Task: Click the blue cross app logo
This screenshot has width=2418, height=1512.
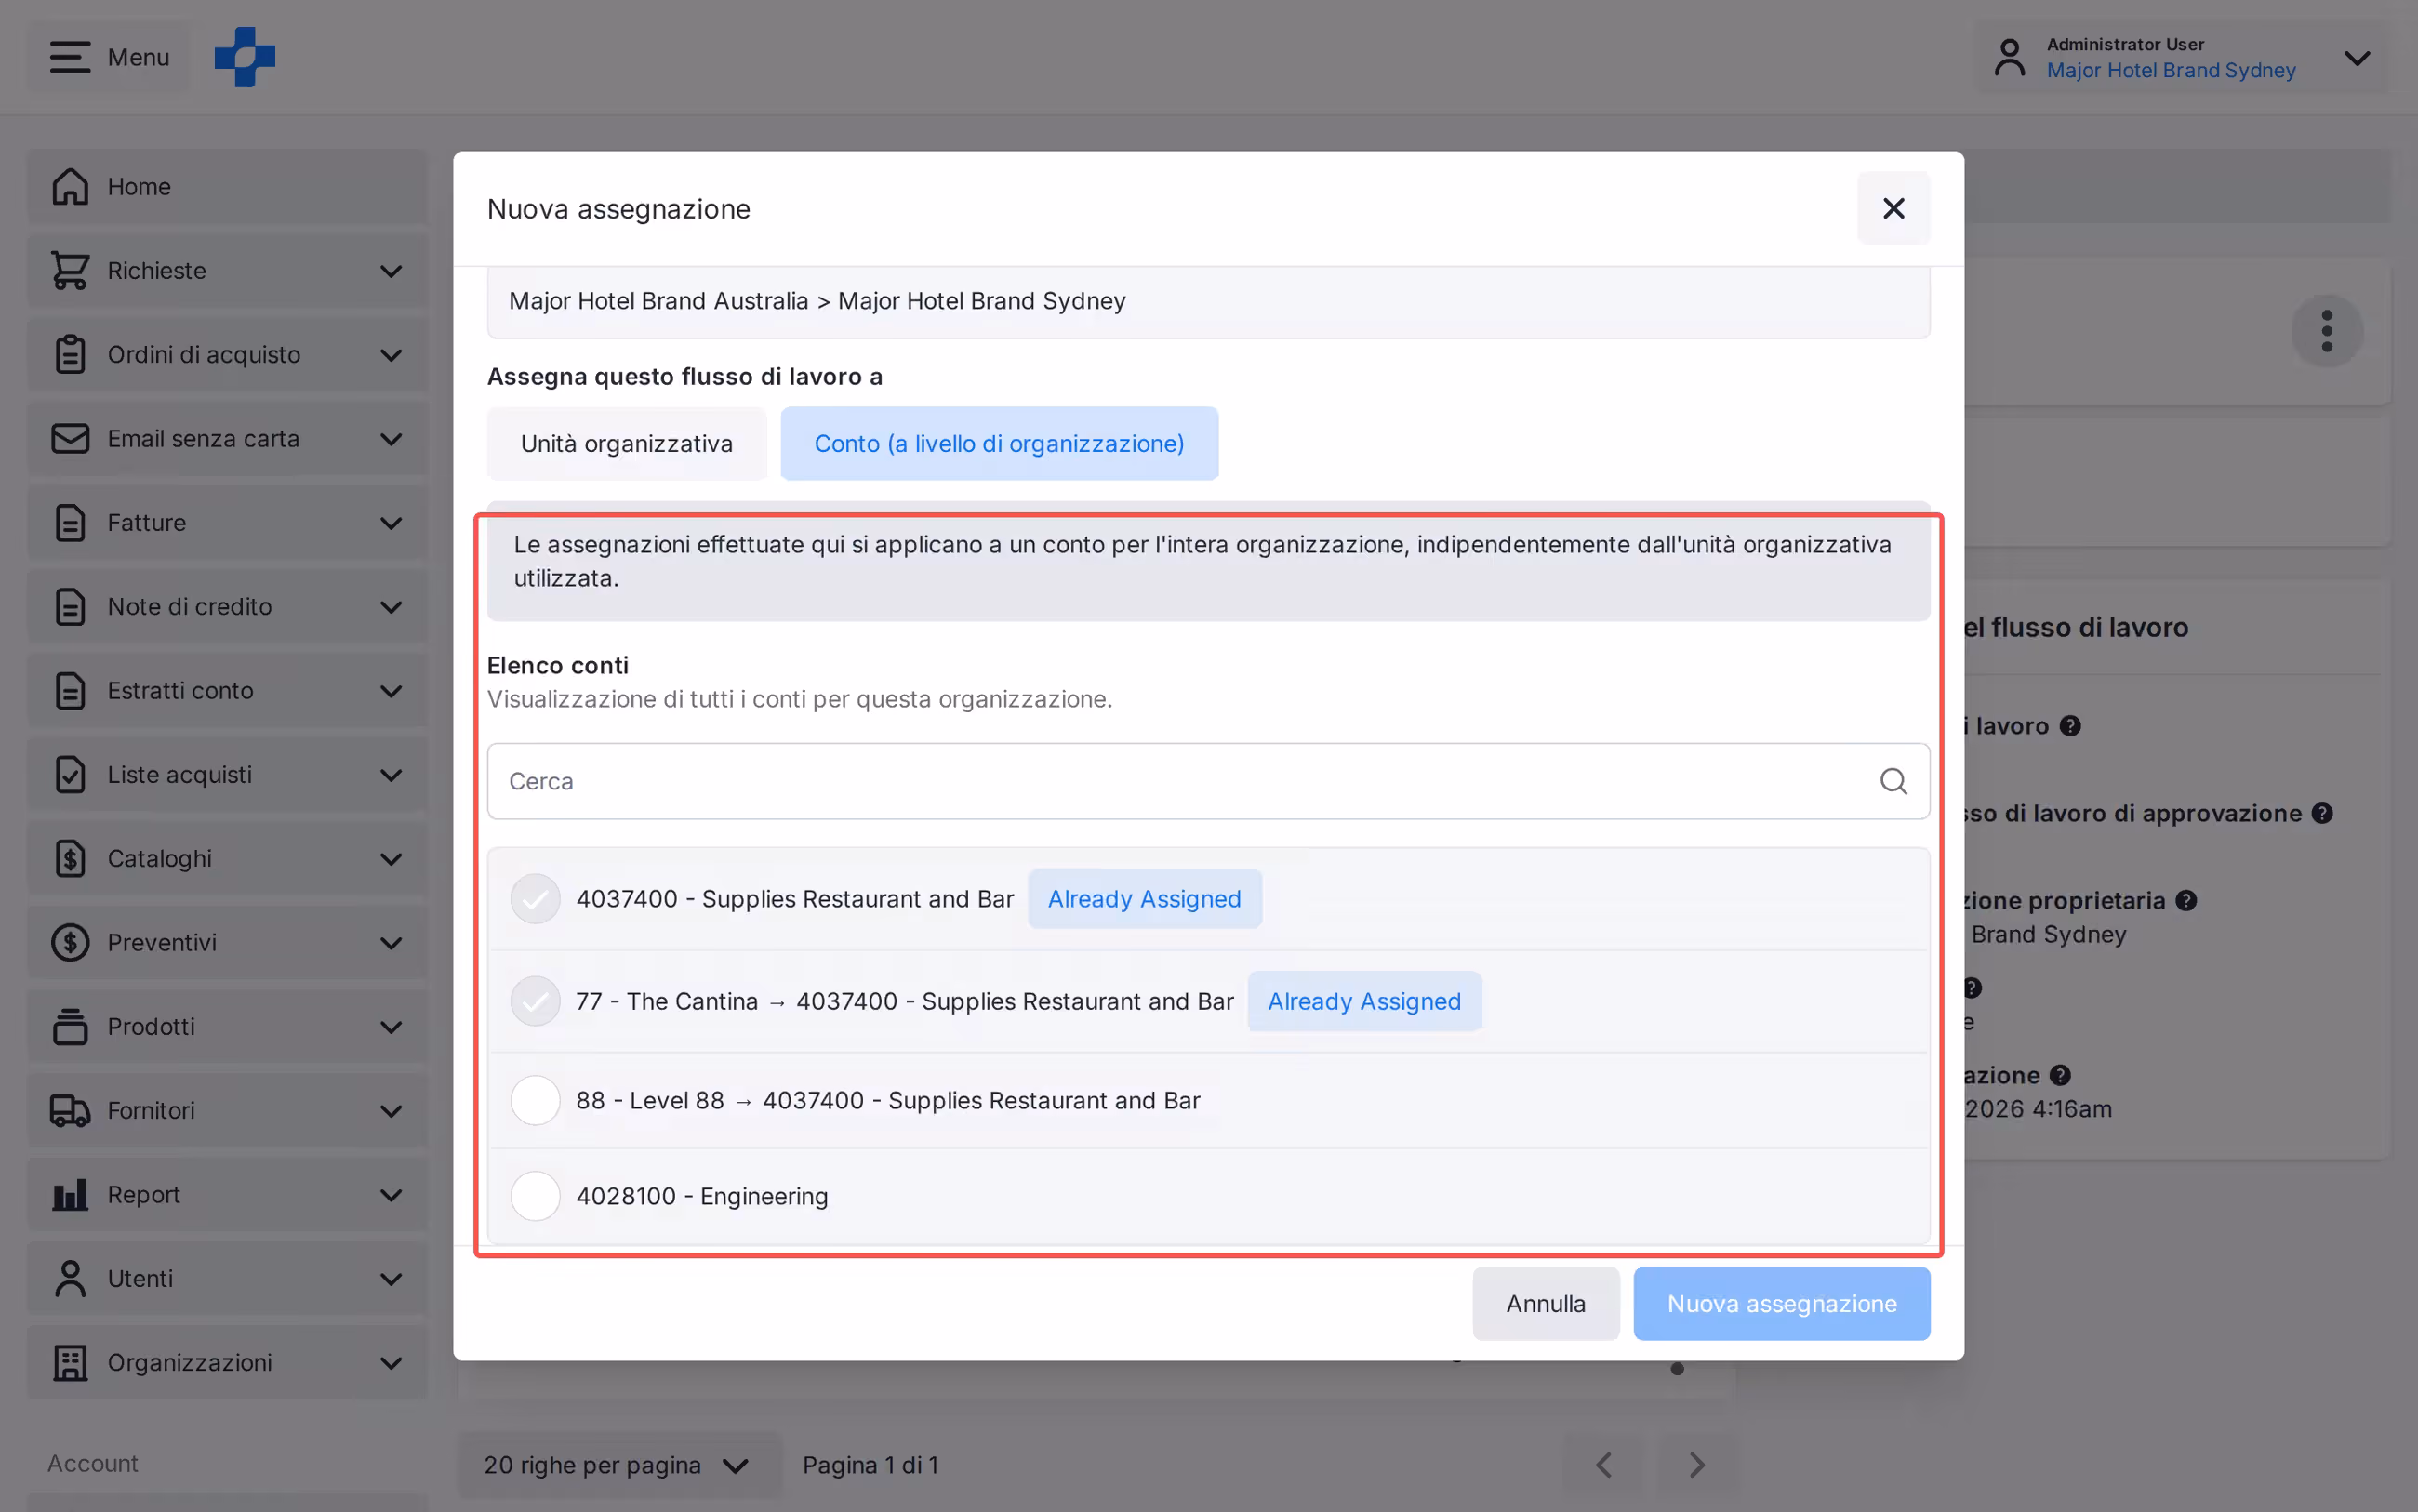Action: tap(245, 57)
